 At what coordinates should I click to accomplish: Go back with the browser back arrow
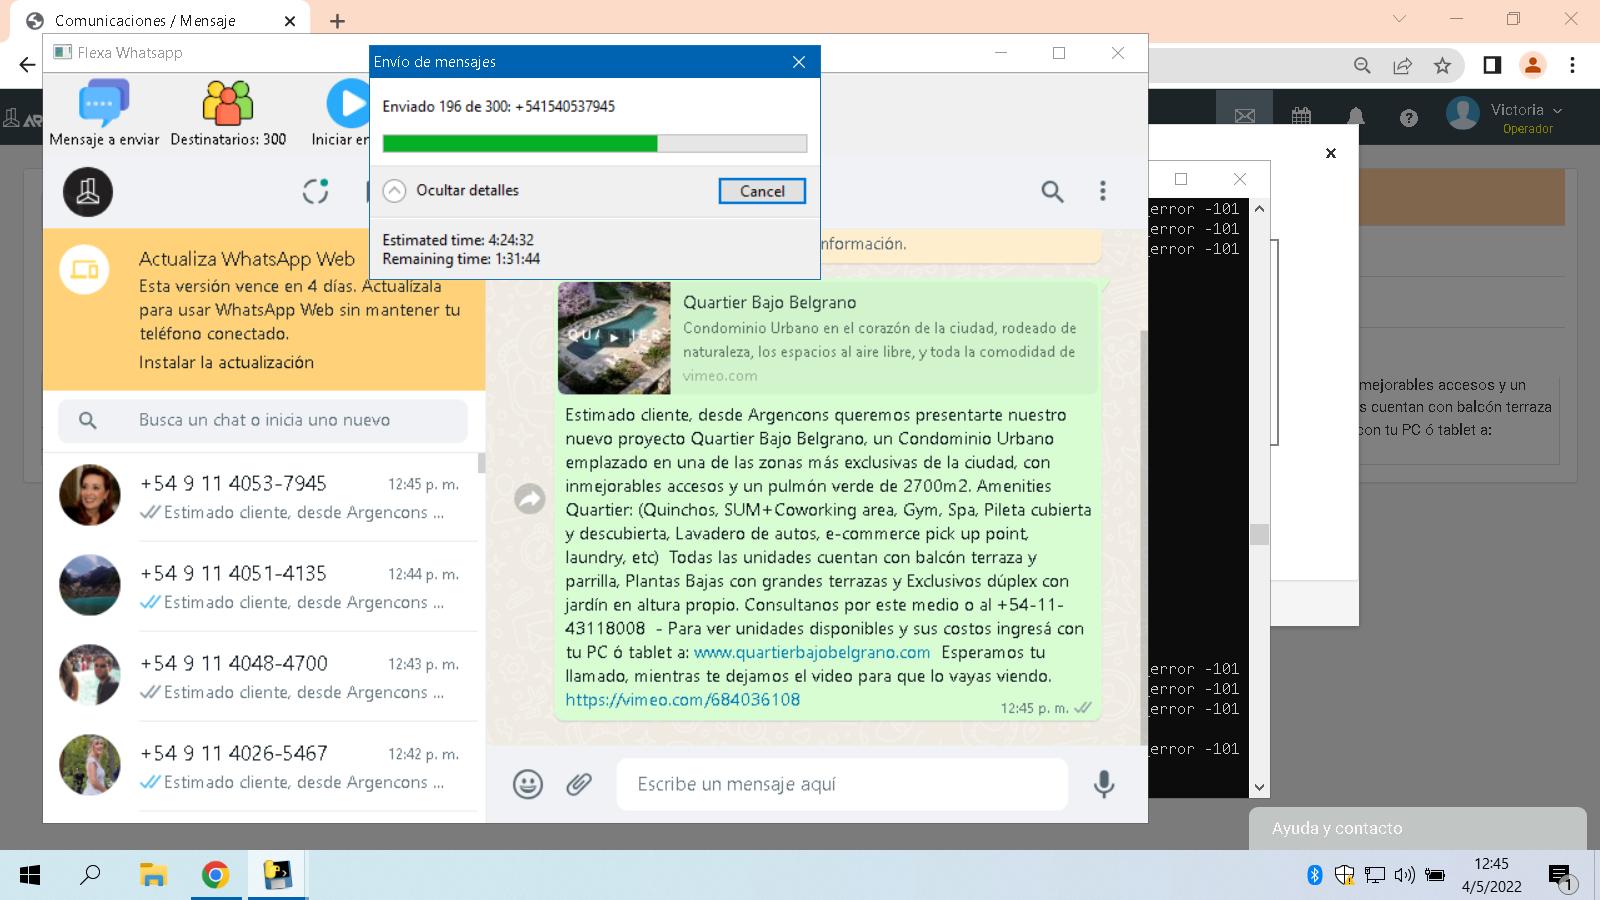(27, 65)
